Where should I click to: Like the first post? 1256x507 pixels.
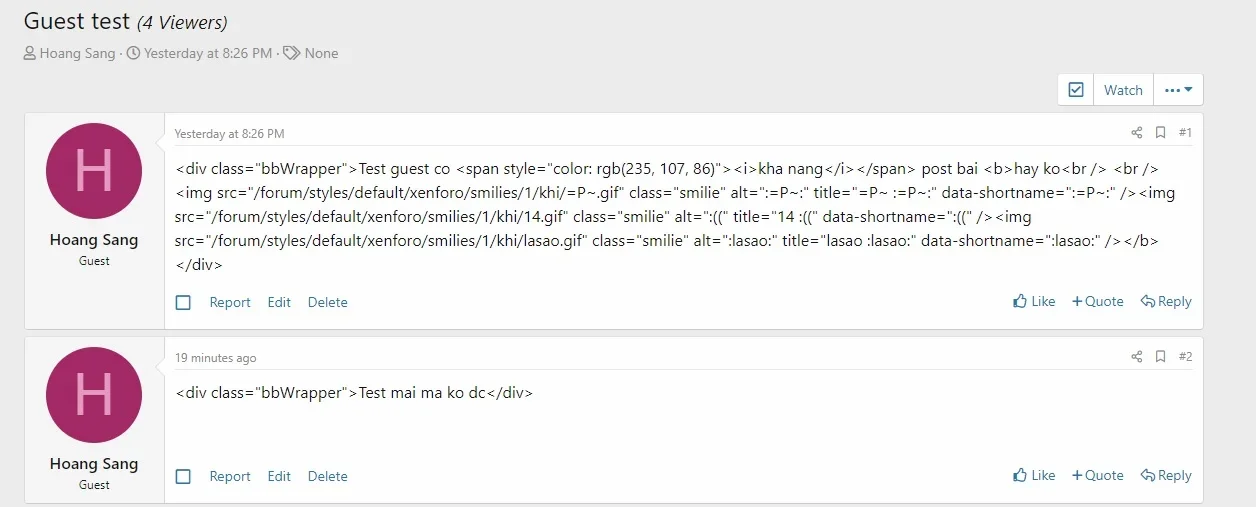coord(1034,301)
